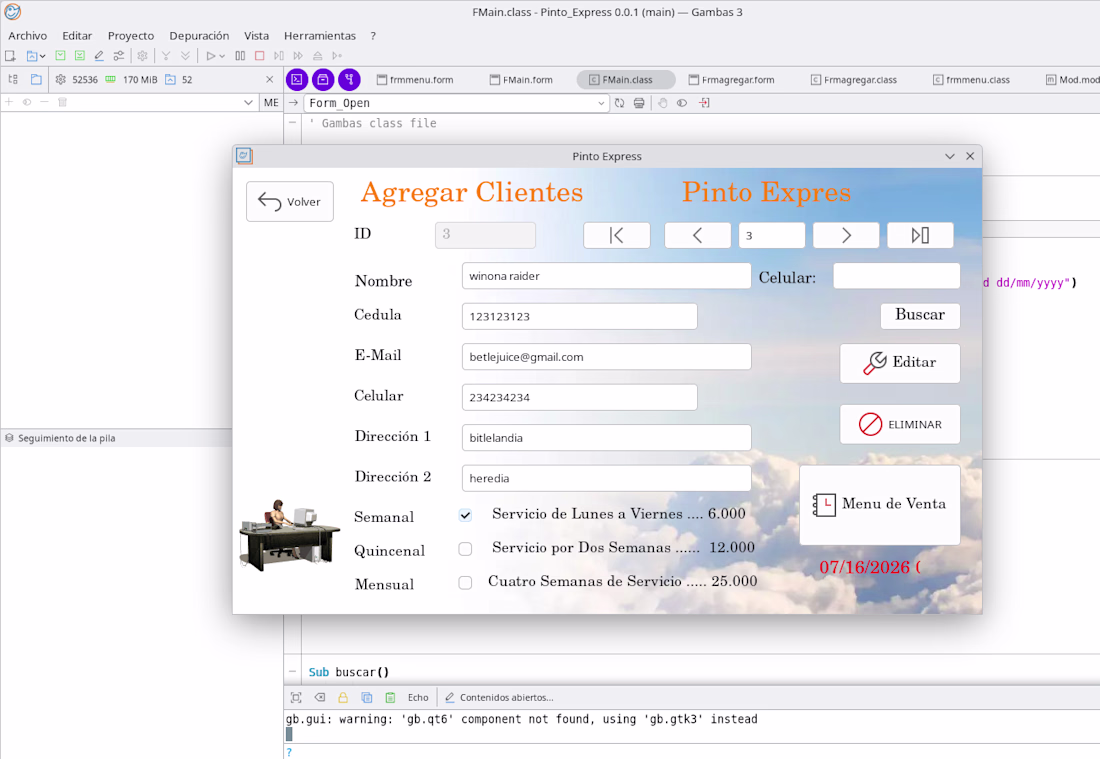
Task: Open the Proyecto menu
Action: click(x=130, y=36)
